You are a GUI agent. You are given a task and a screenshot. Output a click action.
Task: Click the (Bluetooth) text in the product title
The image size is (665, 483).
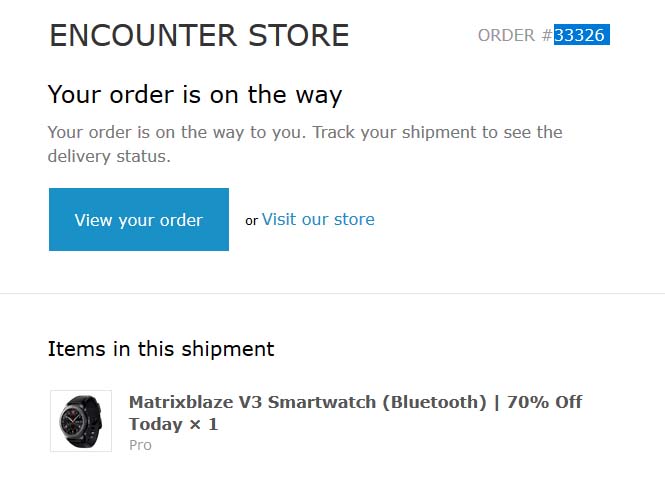[421, 402]
